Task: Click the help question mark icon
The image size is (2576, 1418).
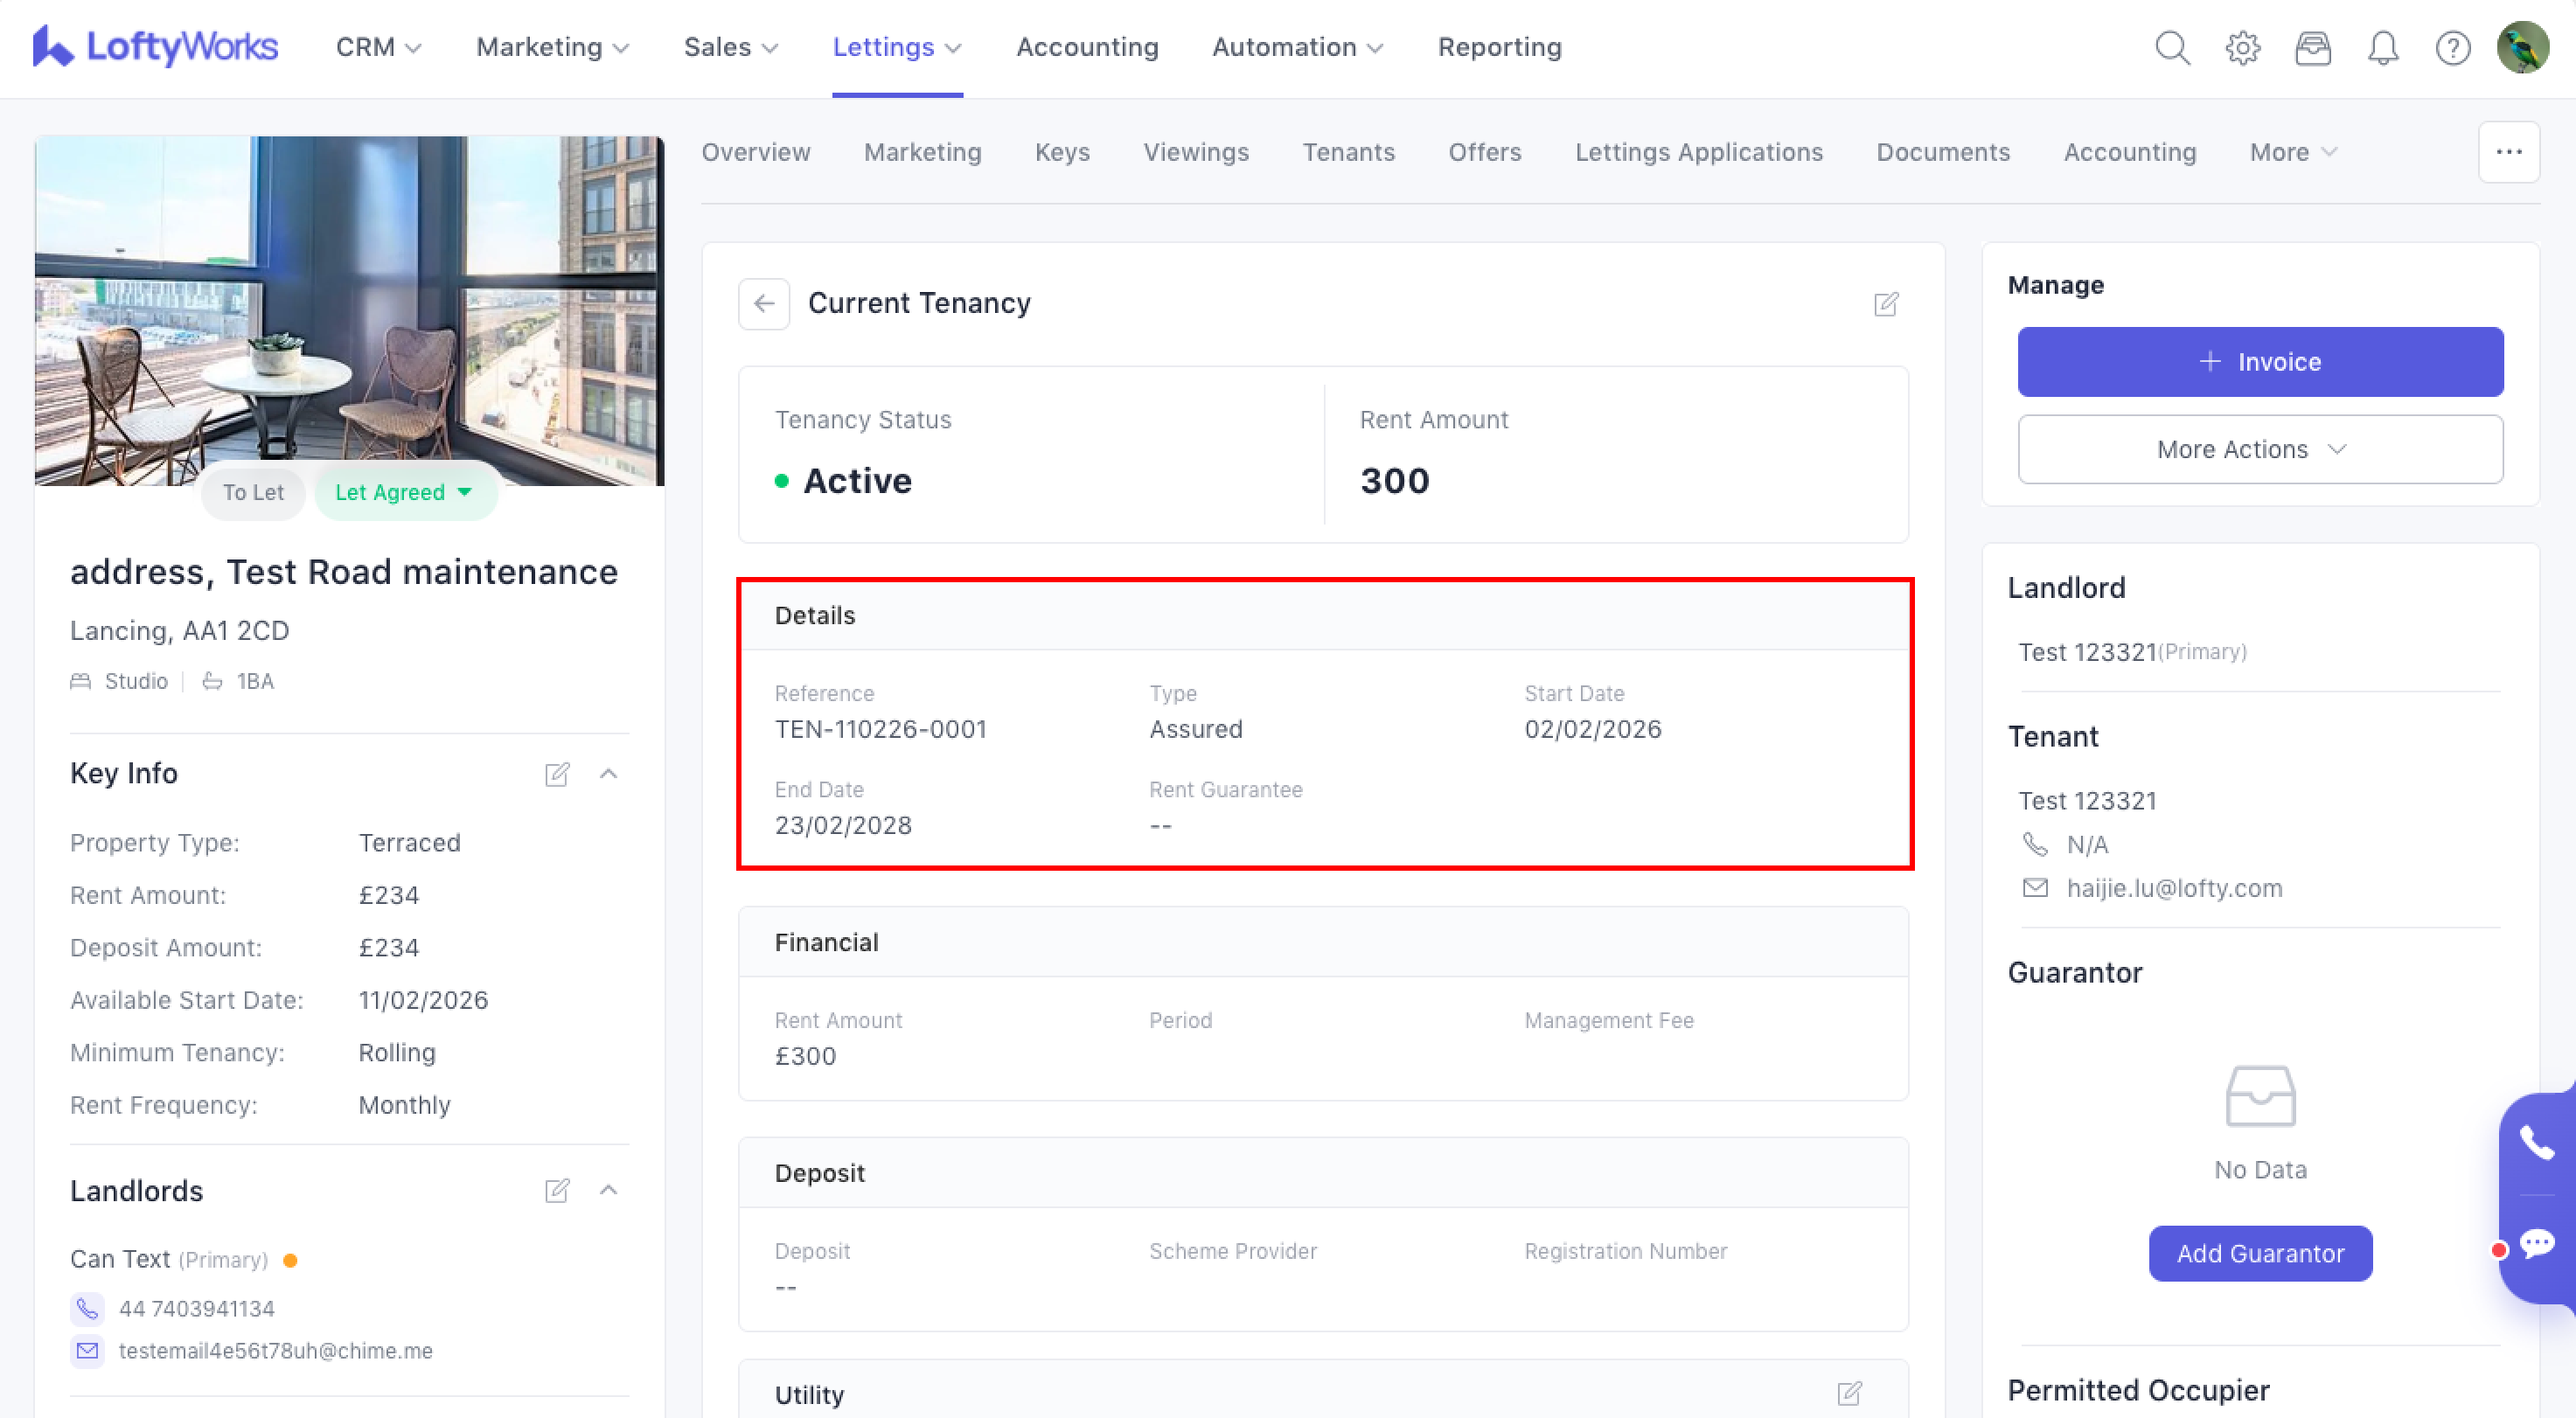Action: click(2452, 47)
